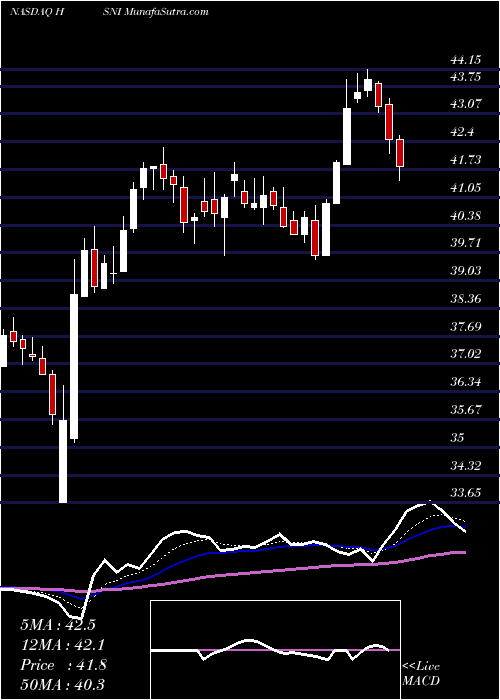
Task: Click the <<Live MACD label
Action: pos(421,674)
